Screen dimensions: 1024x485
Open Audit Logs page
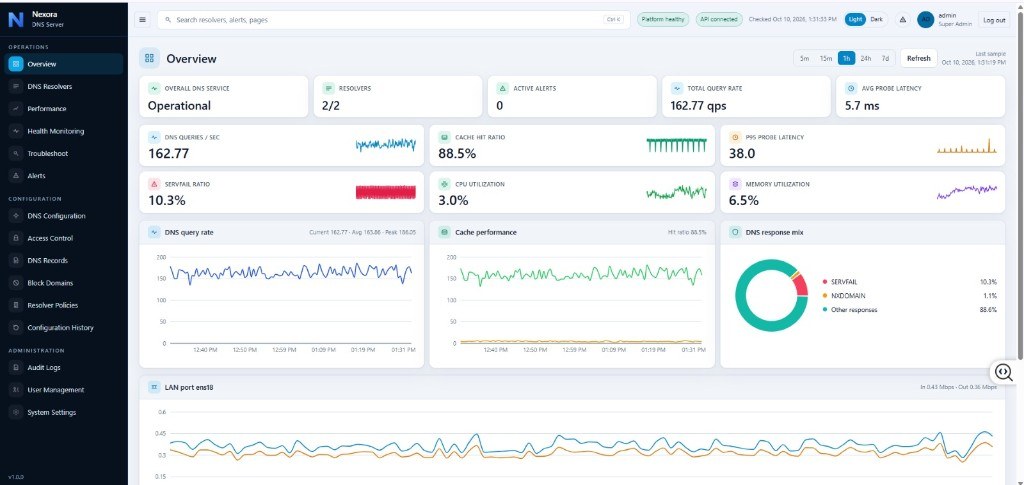(64, 368)
